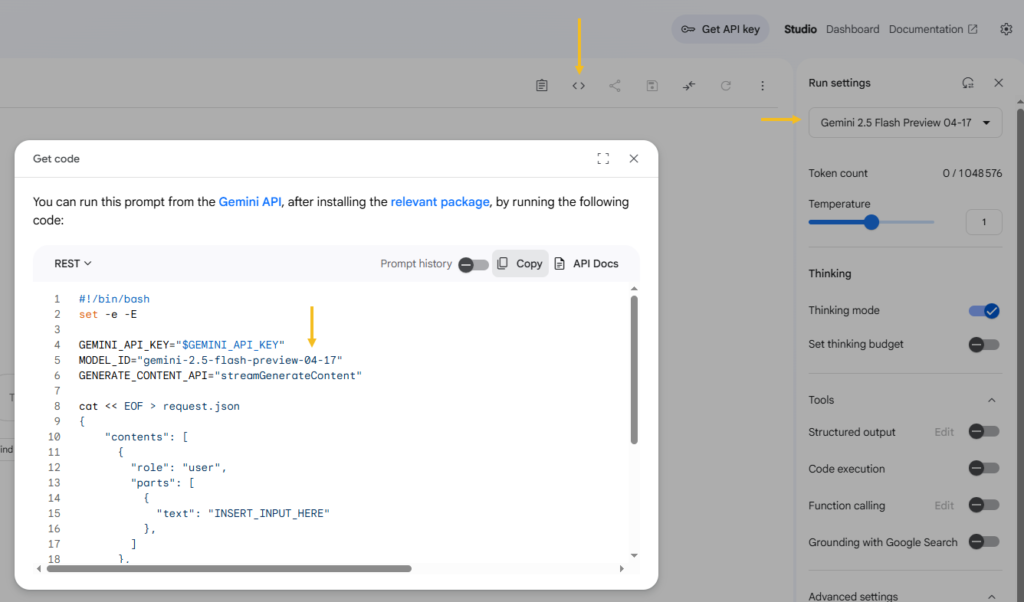The width and height of the screenshot is (1024, 602).
Task: Turn on Grounding with Google Search
Action: (x=984, y=542)
